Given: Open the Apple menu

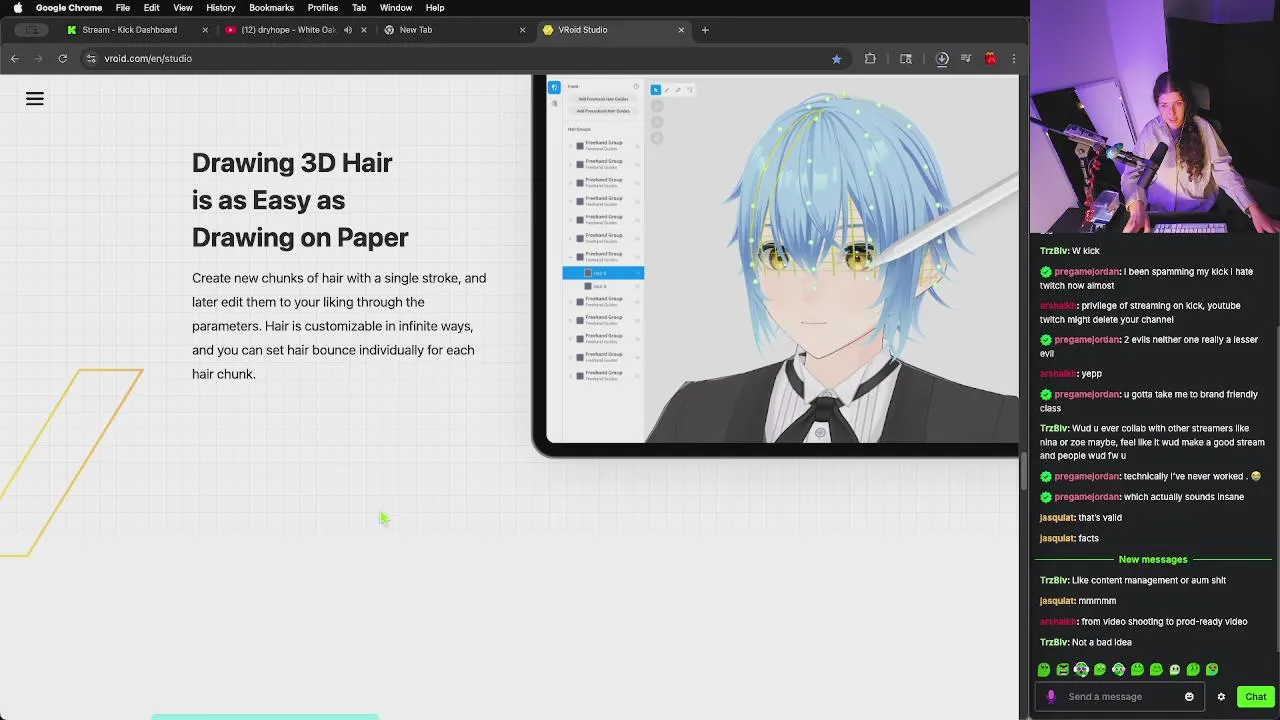Looking at the screenshot, I should (x=17, y=8).
